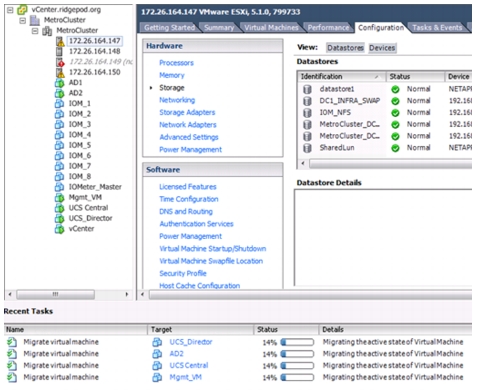Open Time Configuration link
The height and width of the screenshot is (391, 491).
(x=189, y=199)
